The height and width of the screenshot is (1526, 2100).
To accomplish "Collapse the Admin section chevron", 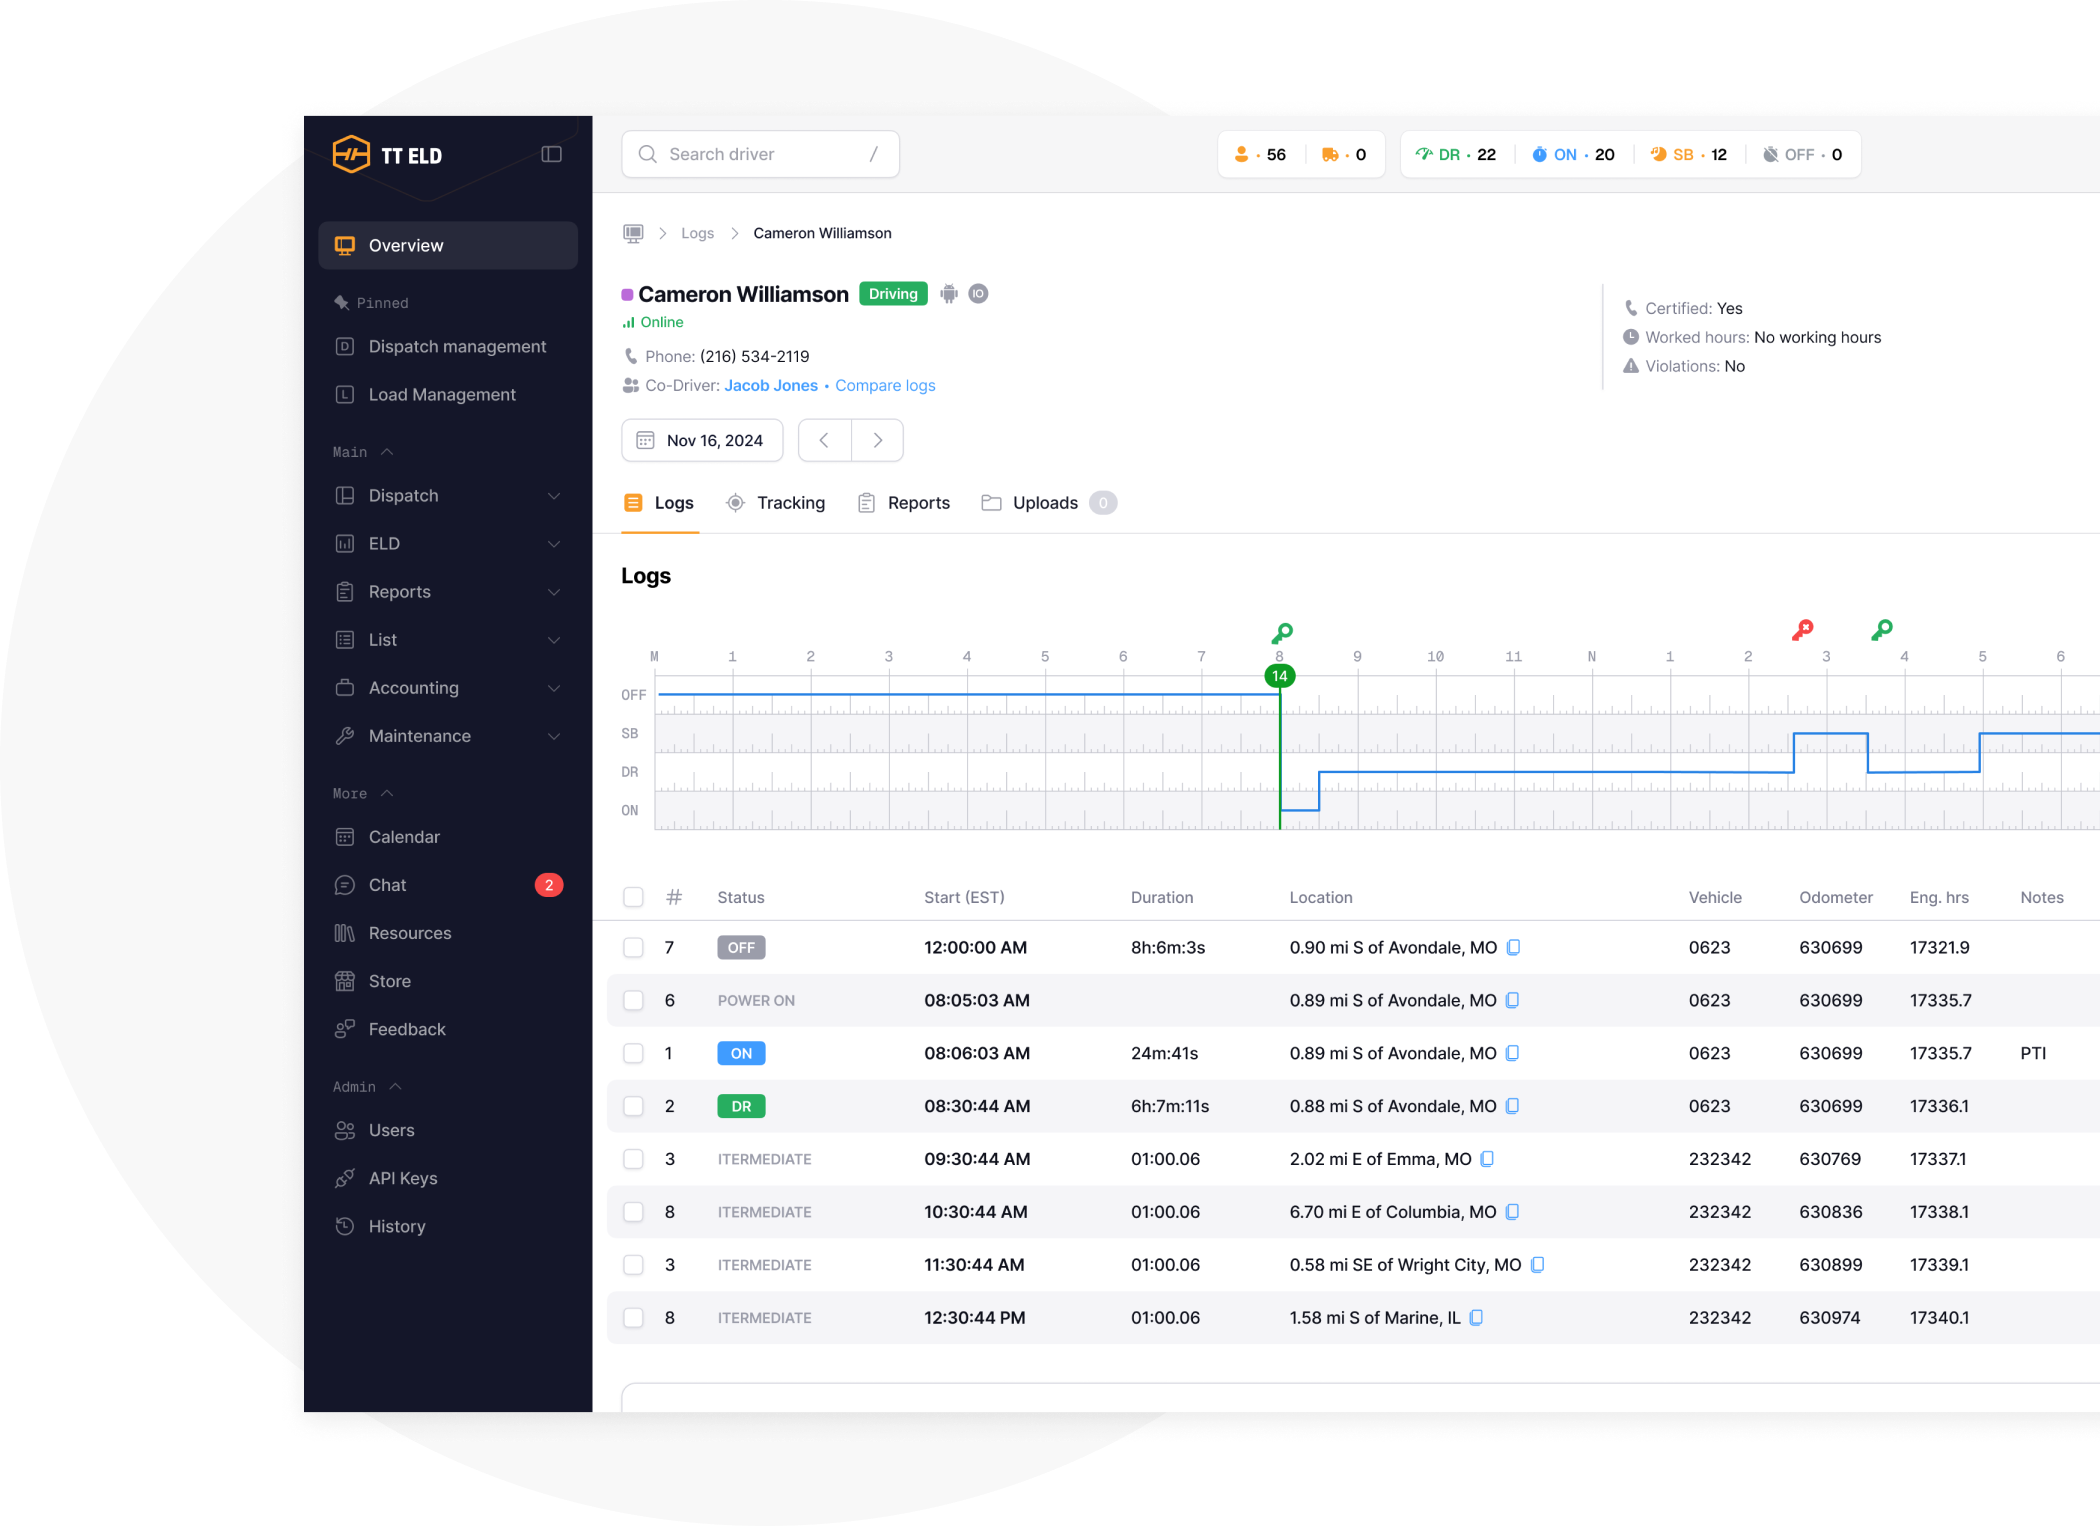I will click(395, 1087).
